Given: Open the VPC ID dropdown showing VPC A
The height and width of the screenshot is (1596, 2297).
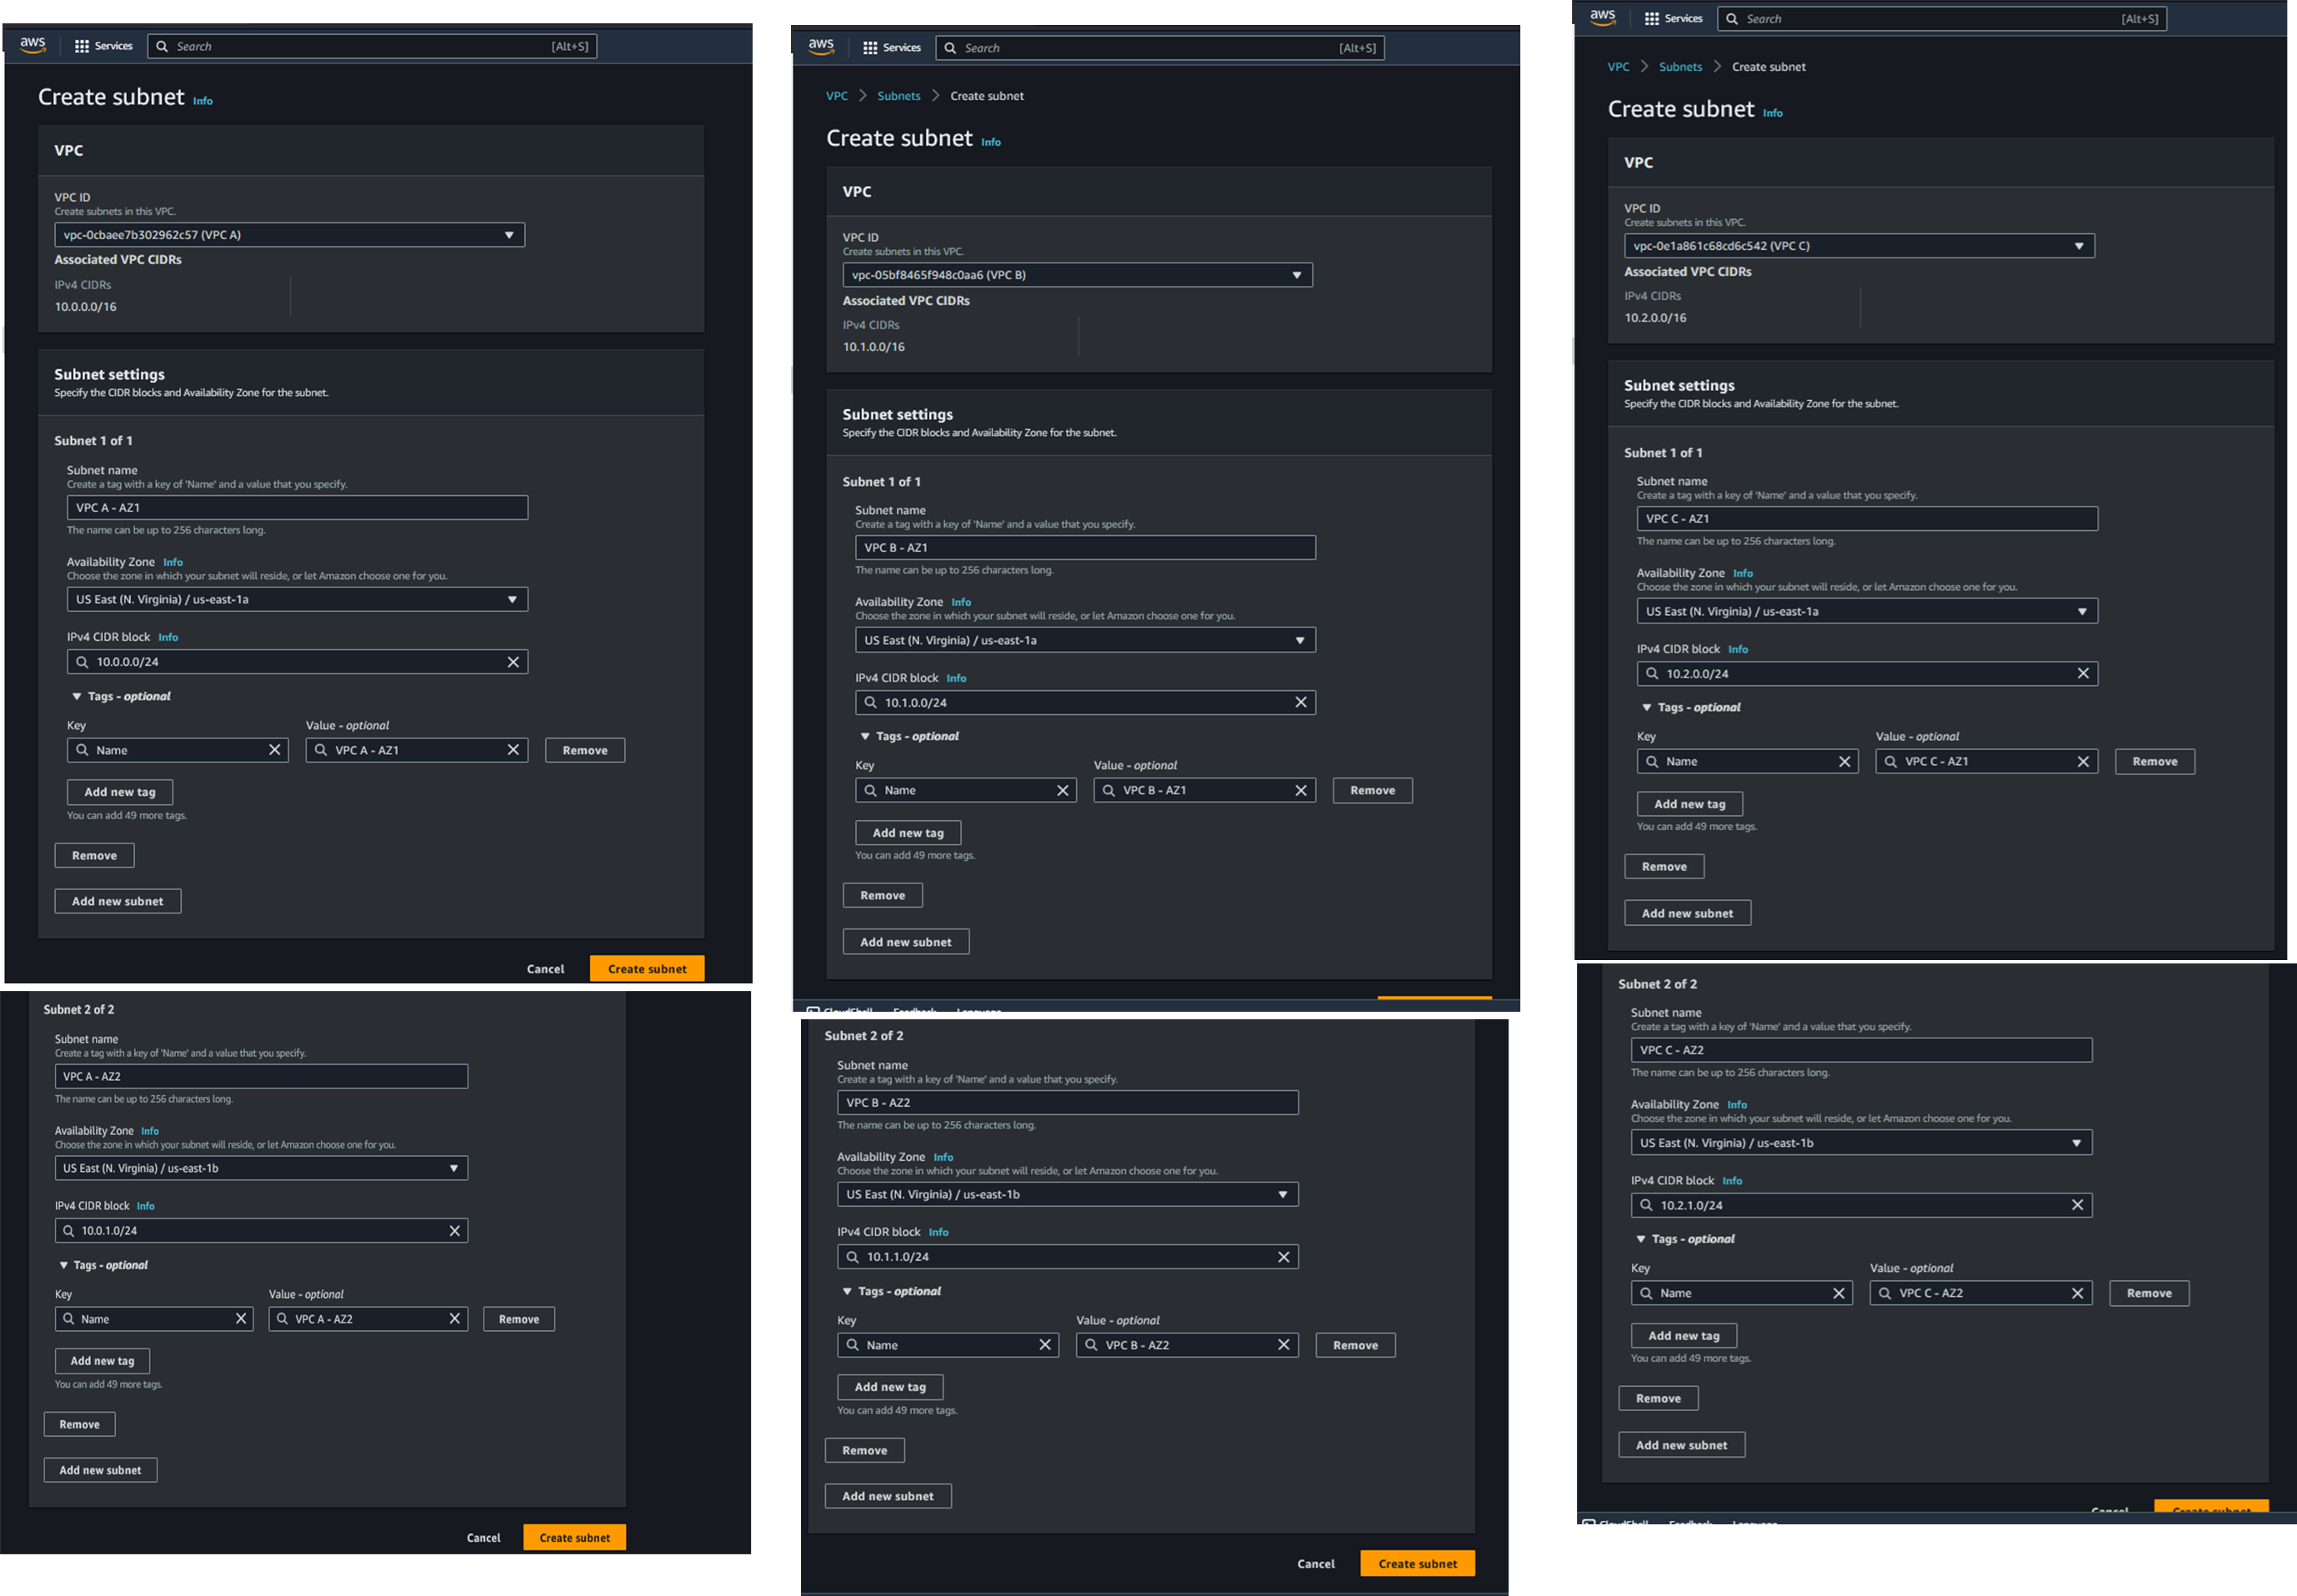Looking at the screenshot, I should click(289, 235).
